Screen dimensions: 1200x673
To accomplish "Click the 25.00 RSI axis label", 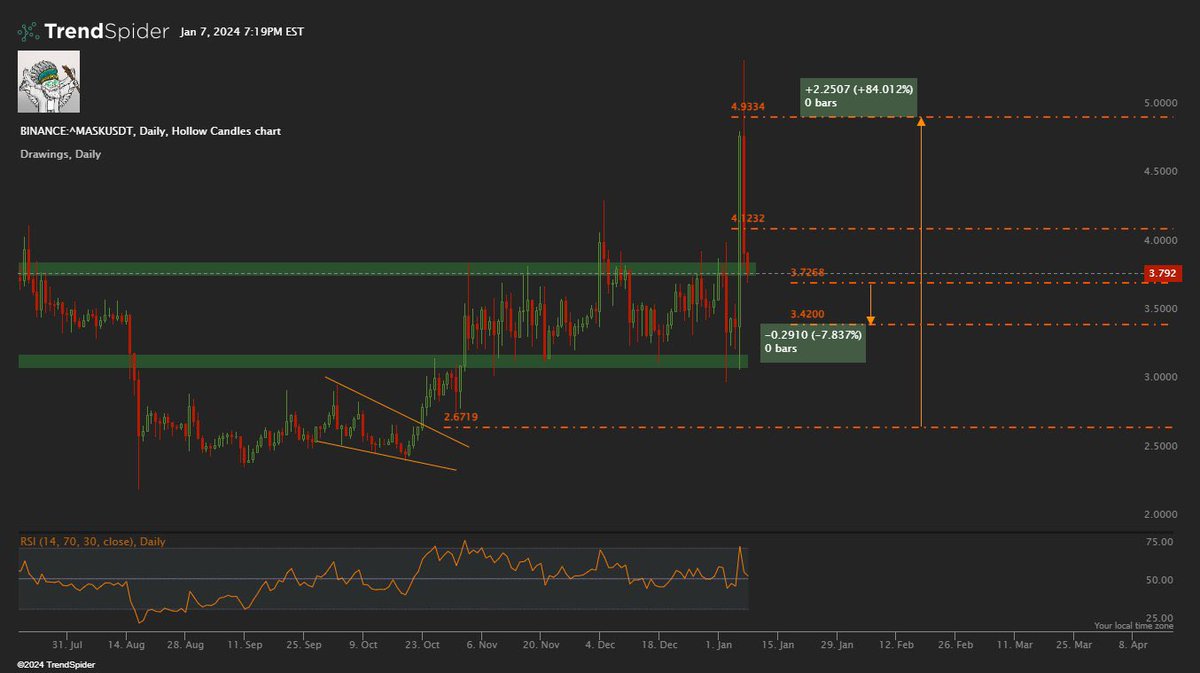I will pyautogui.click(x=1161, y=618).
